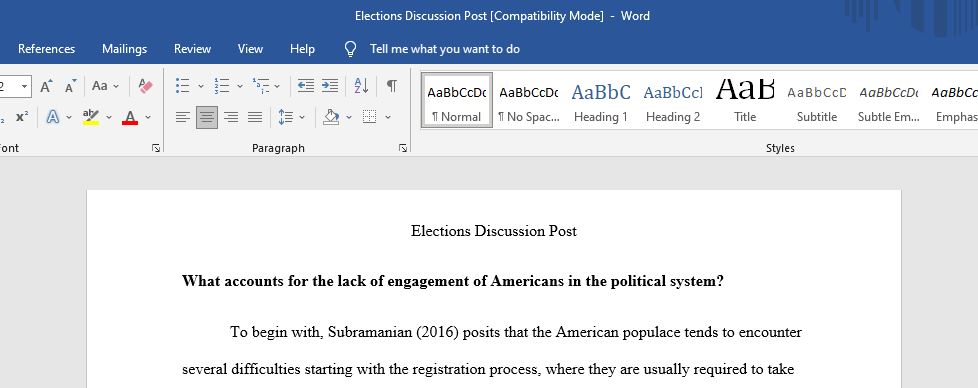Toggle center alignment
Screen dimensions: 978x388
pyautogui.click(x=207, y=117)
